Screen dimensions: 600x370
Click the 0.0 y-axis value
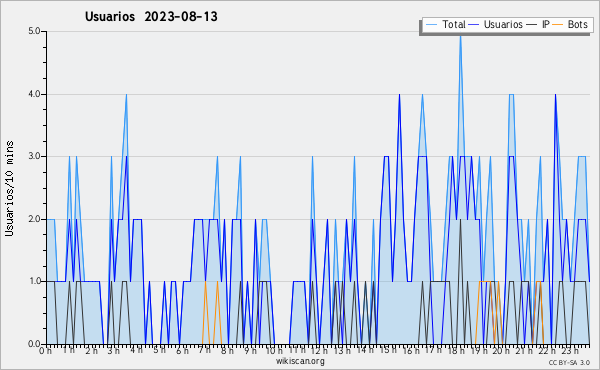tap(34, 344)
